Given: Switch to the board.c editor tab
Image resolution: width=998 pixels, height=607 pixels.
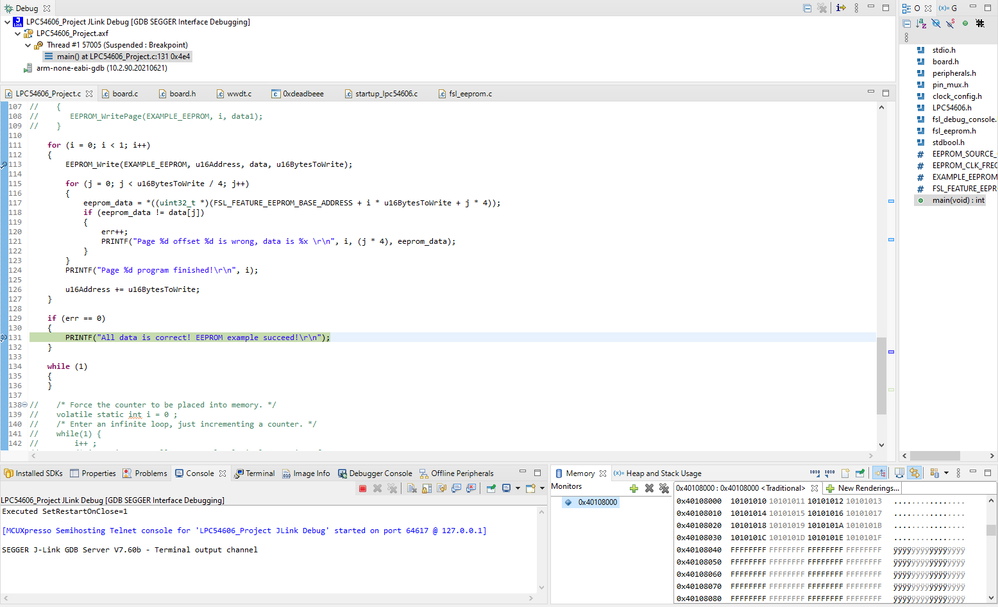Looking at the screenshot, I should coord(120,94).
